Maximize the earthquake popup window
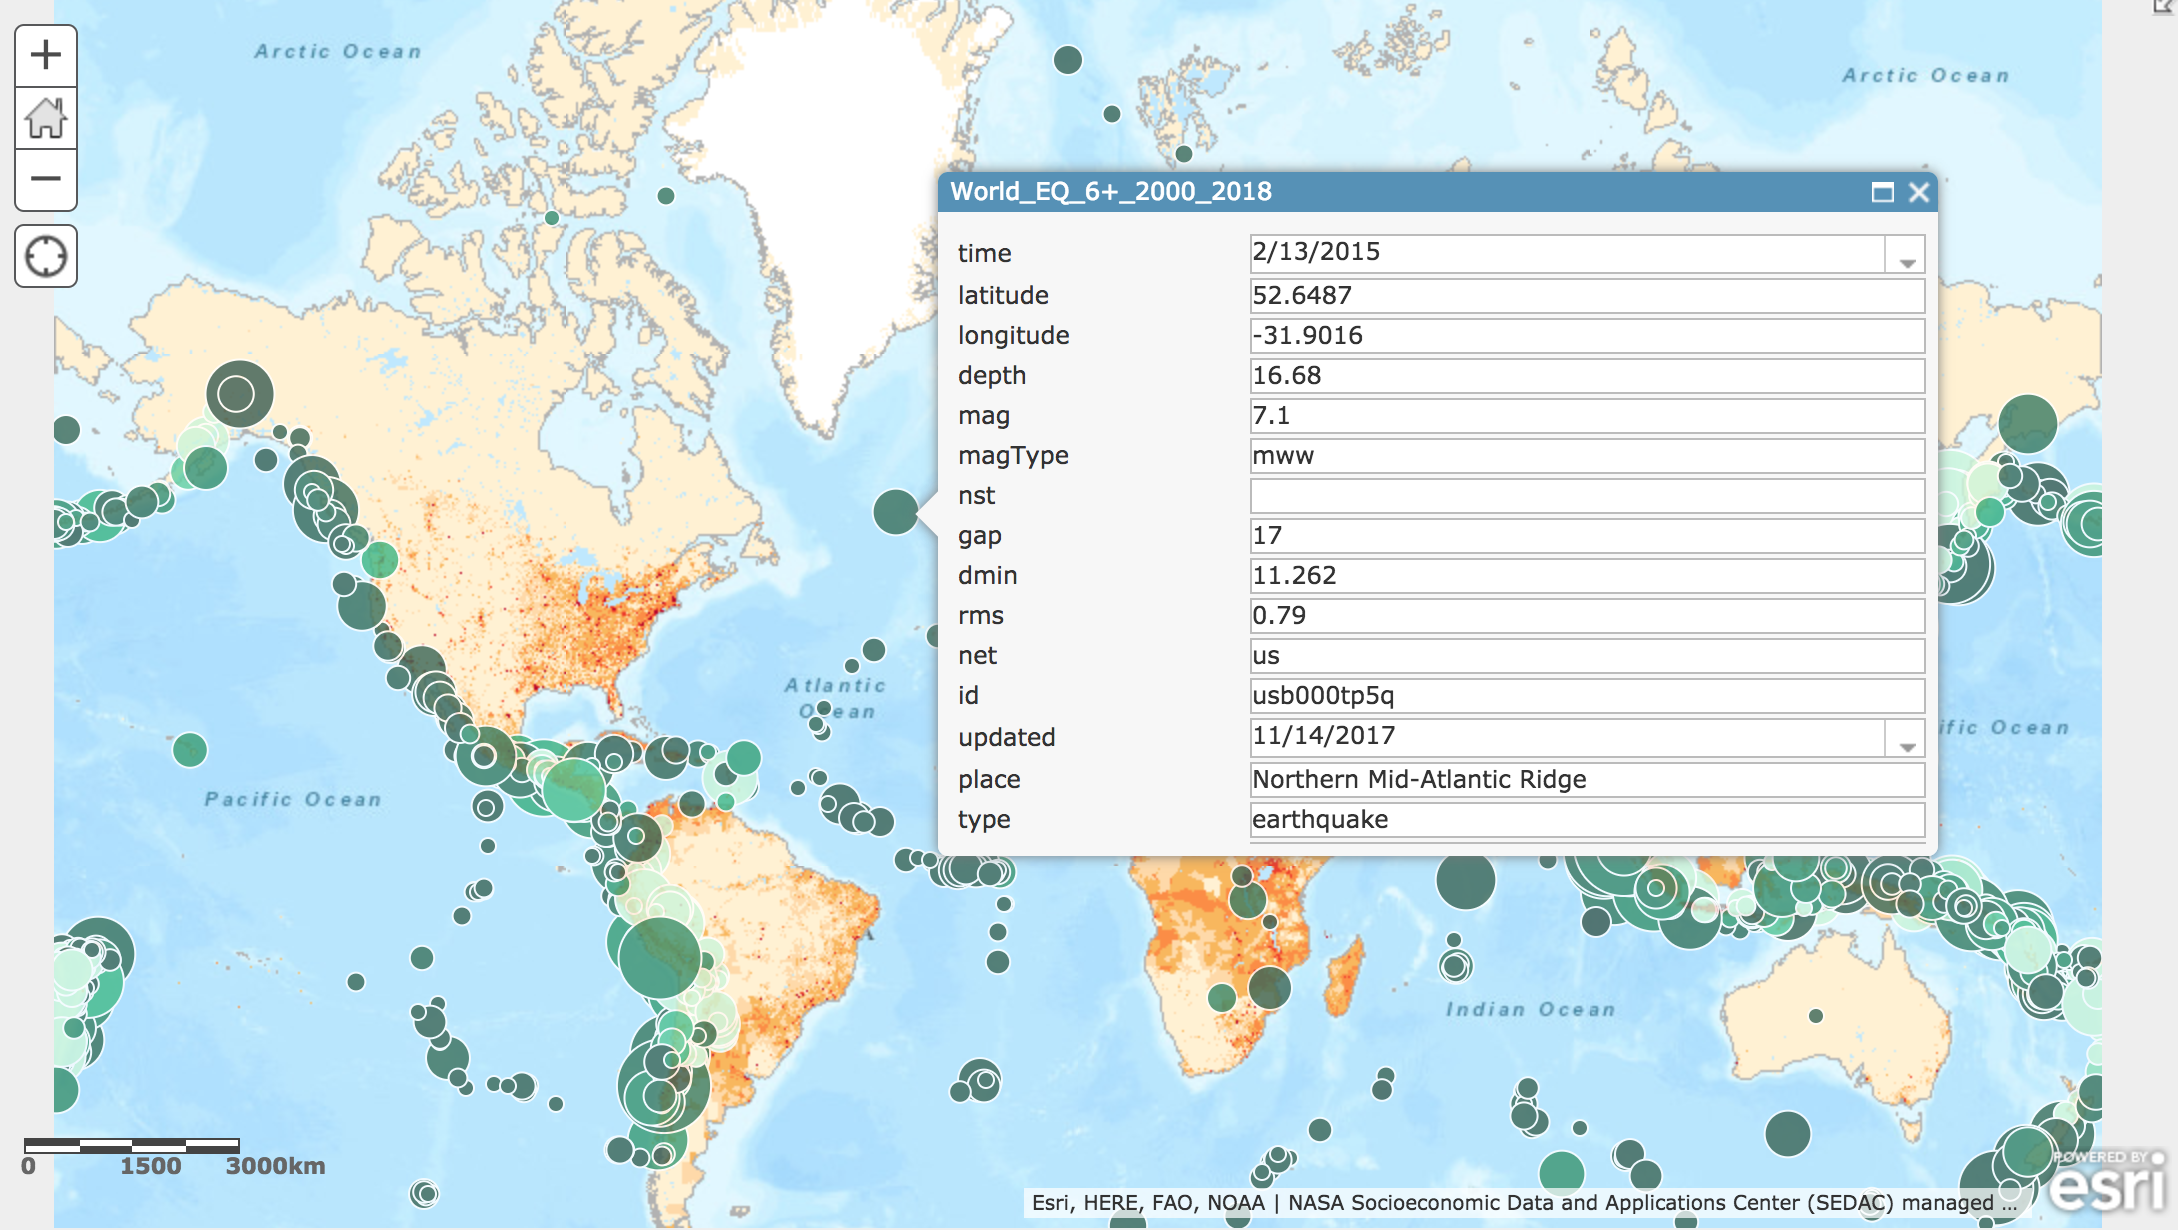The image size is (2178, 1230). click(x=1882, y=192)
